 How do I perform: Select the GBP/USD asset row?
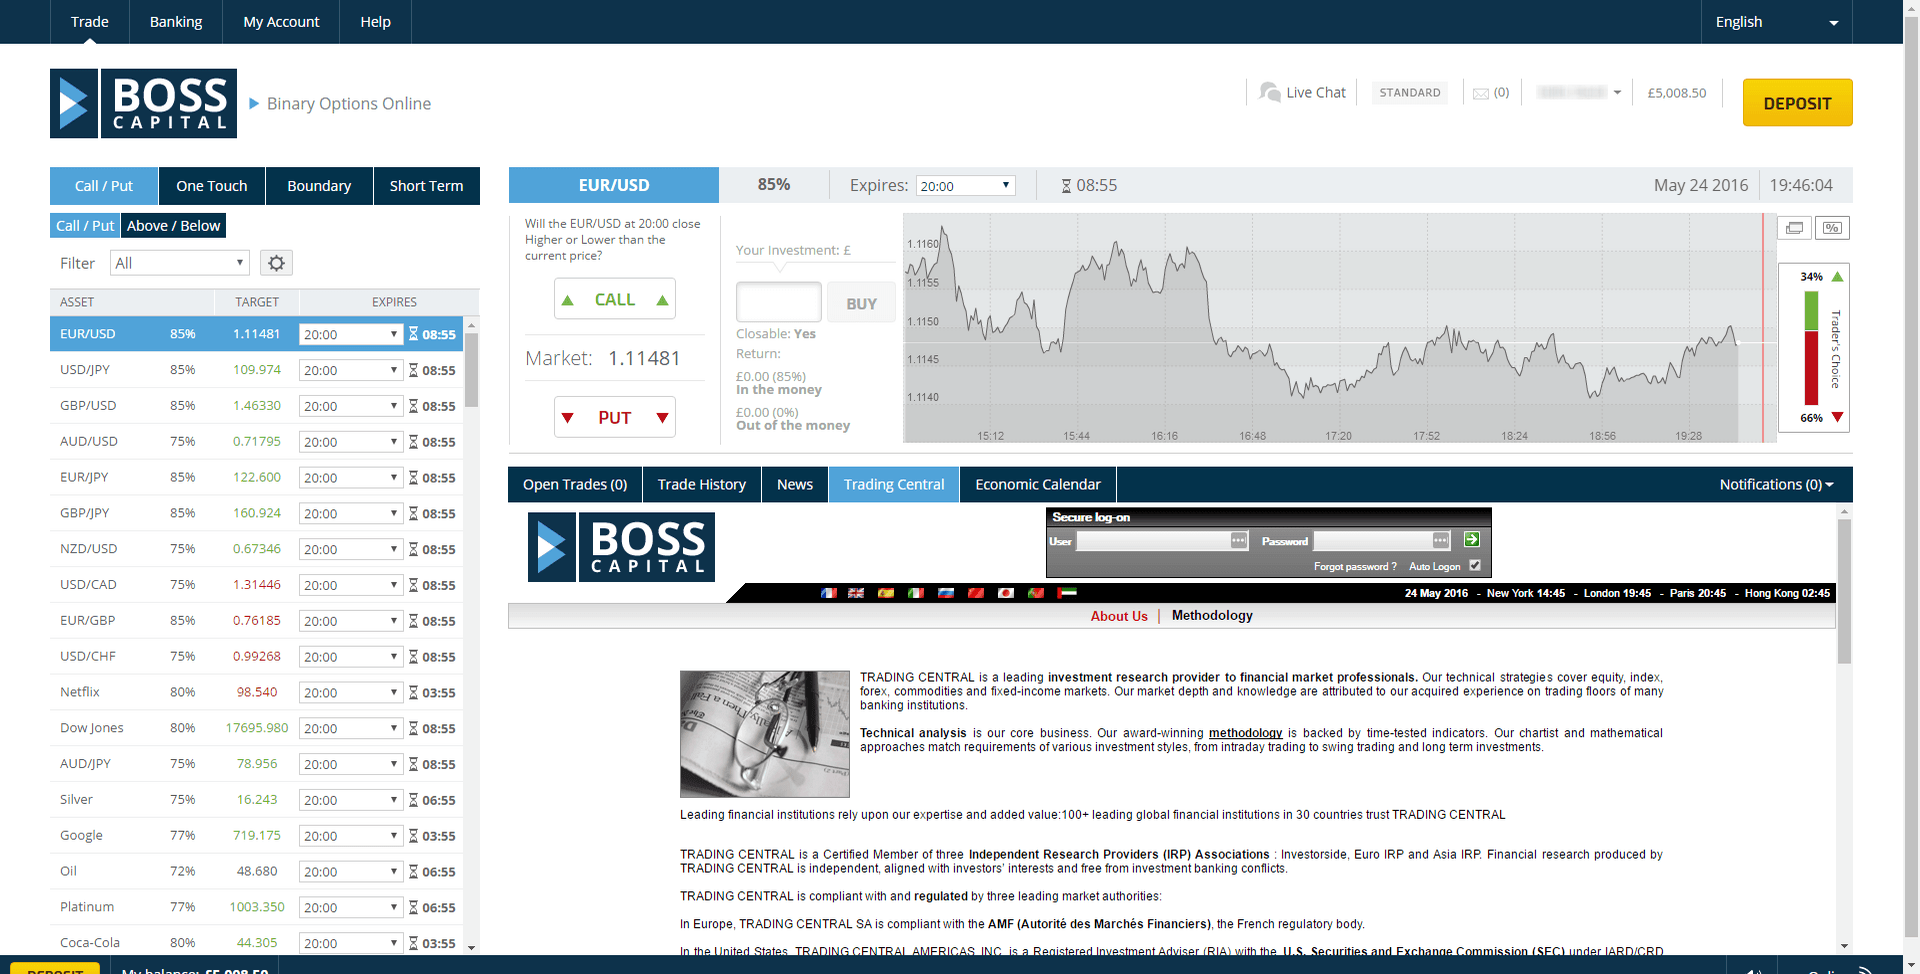(x=257, y=406)
